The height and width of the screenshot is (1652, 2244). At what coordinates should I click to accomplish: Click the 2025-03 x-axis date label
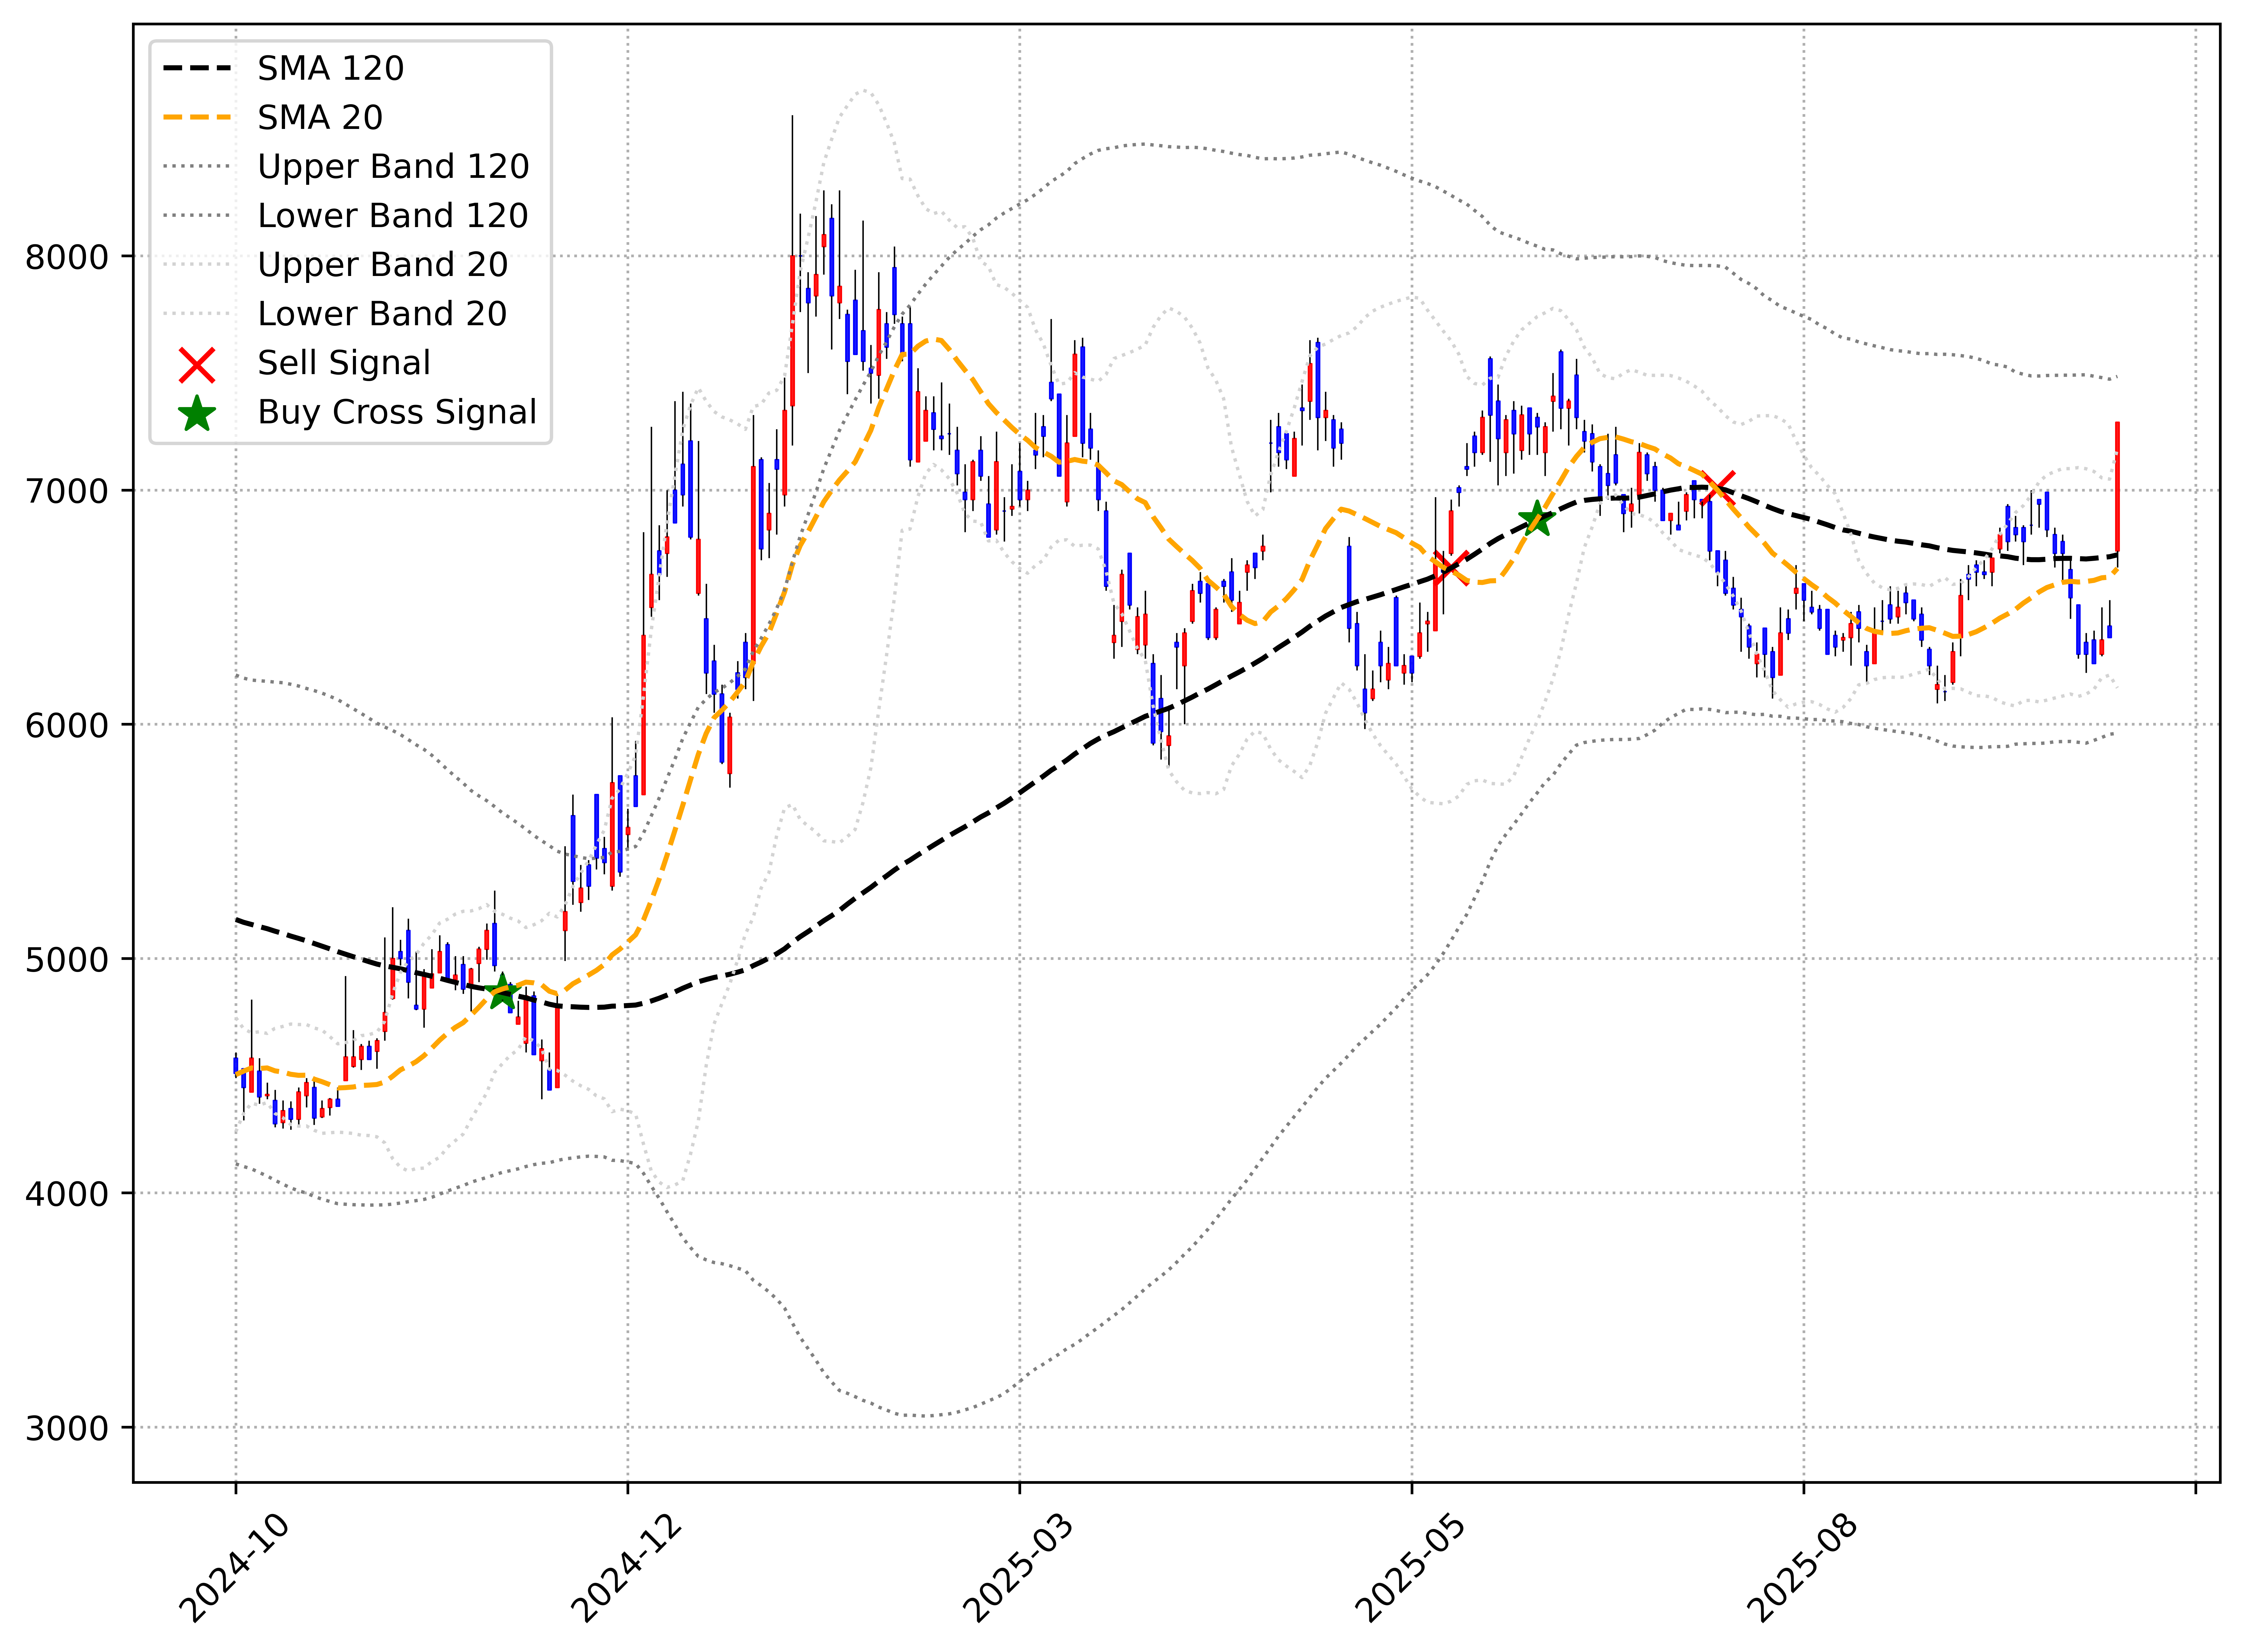tap(1018, 1568)
